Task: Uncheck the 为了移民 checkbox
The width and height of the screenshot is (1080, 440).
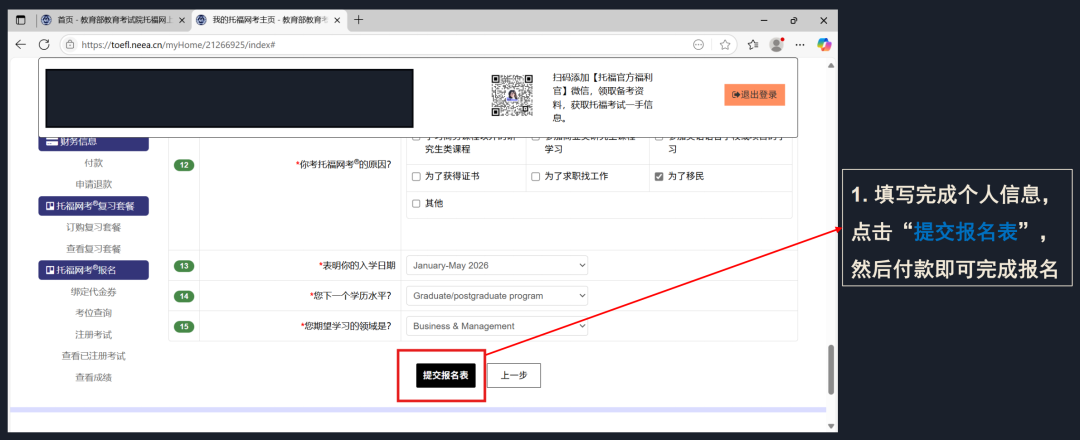Action: click(659, 177)
